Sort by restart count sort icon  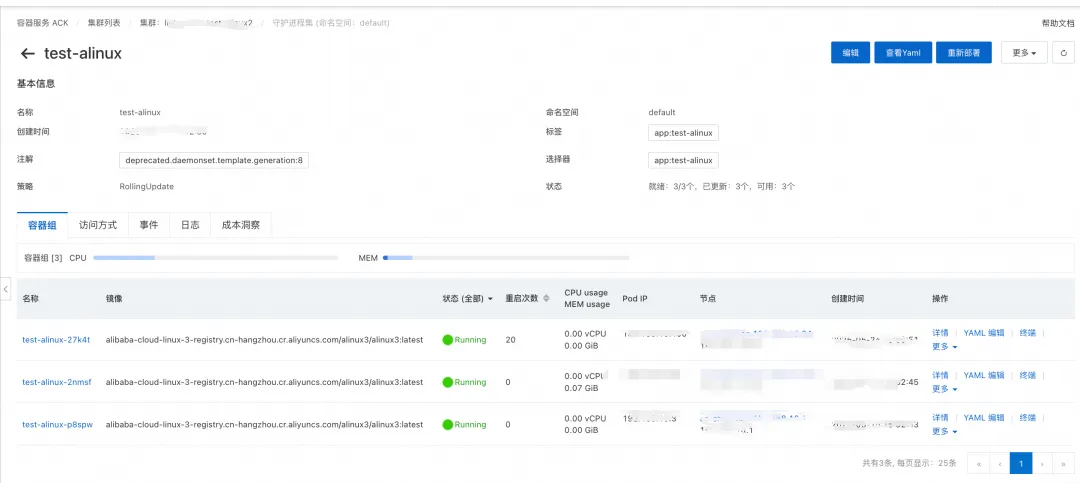pyautogui.click(x=547, y=298)
